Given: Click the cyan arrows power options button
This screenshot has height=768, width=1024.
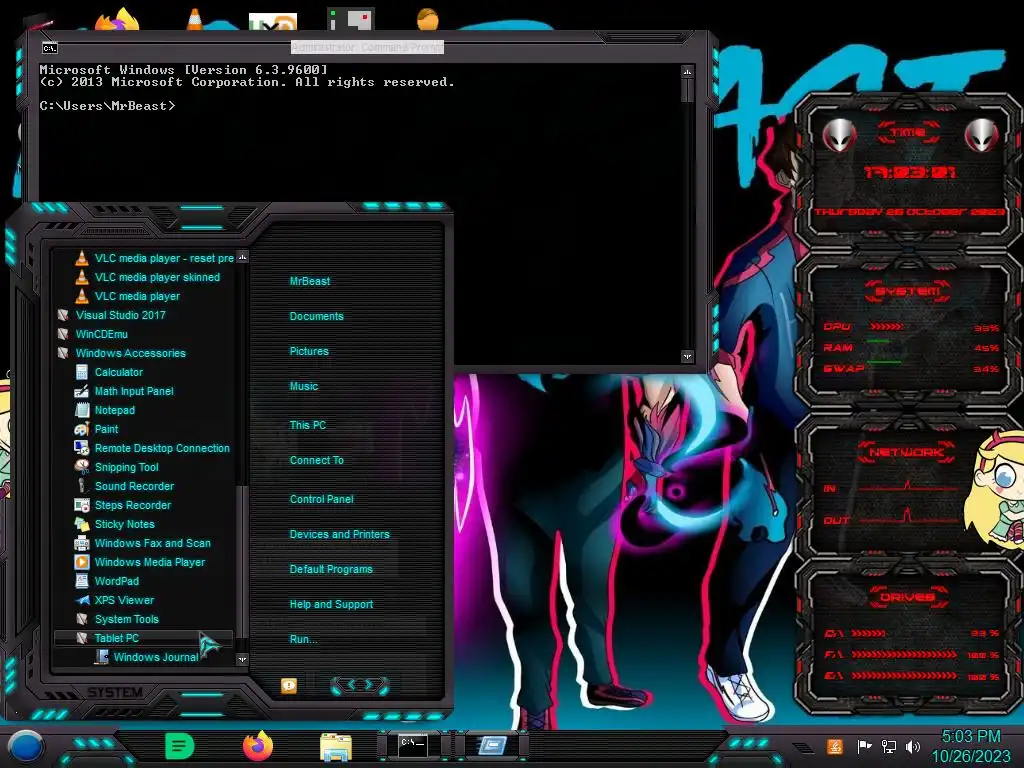Looking at the screenshot, I should (x=360, y=684).
